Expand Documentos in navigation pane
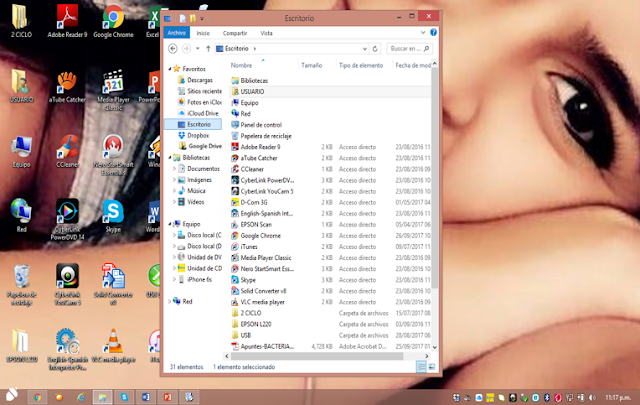Image resolution: width=640 pixels, height=405 pixels. tap(174, 169)
